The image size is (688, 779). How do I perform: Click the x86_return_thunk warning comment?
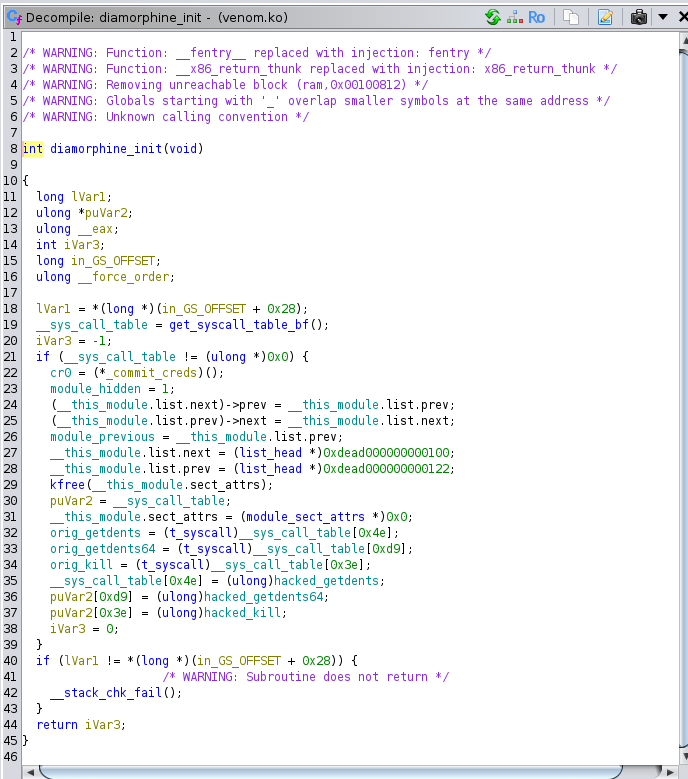(320, 69)
